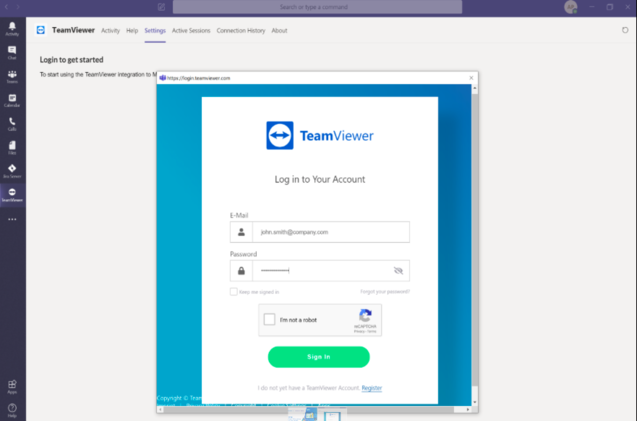Open the Active Sessions tab
637x421 pixels.
tap(191, 30)
